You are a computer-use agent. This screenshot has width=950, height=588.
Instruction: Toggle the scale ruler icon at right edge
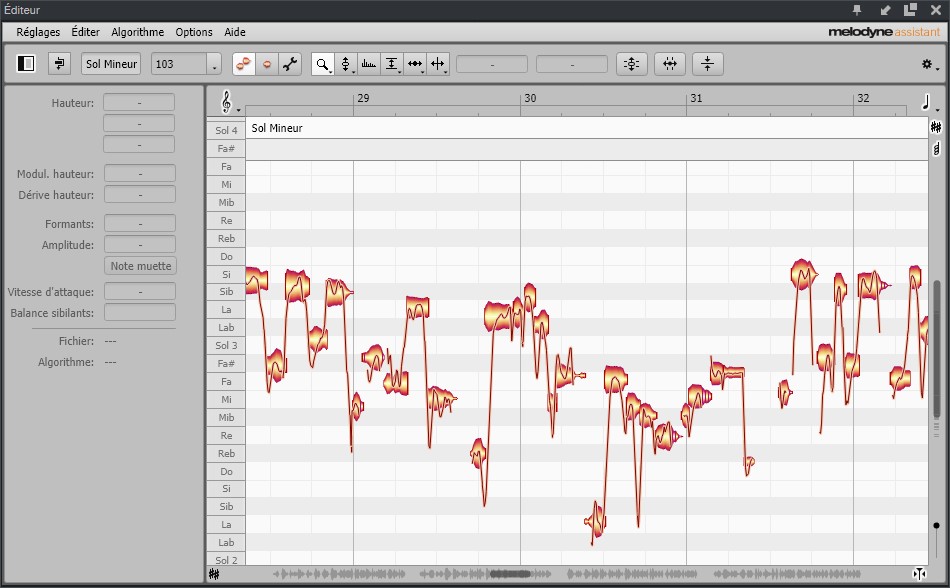tap(936, 127)
